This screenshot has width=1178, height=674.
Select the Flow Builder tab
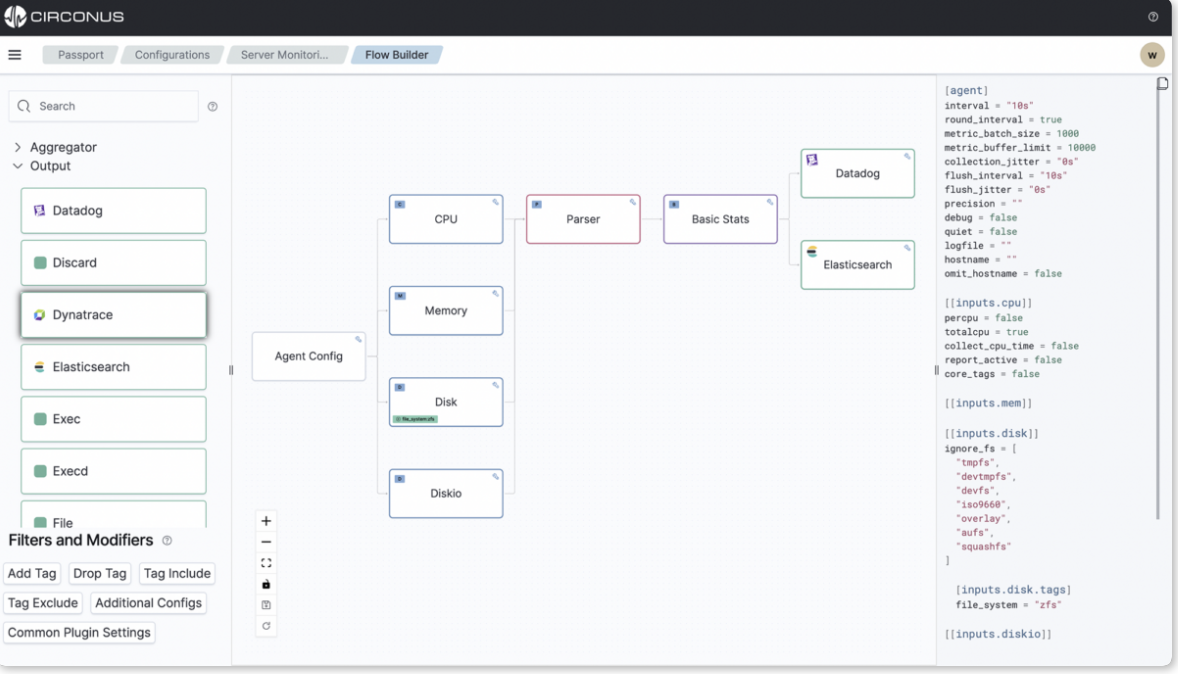pos(397,55)
